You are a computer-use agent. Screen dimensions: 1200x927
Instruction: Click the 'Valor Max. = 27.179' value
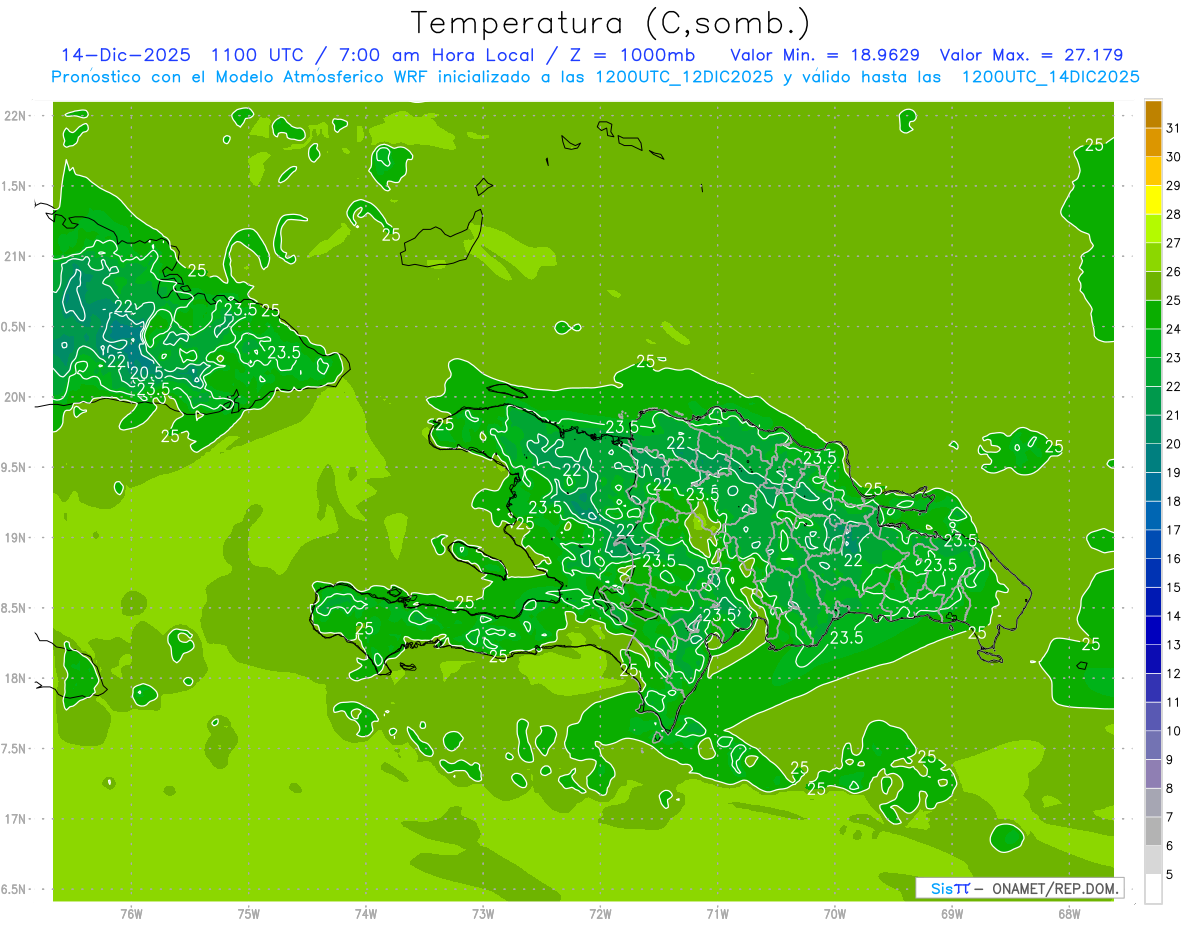(x=1031, y=55)
